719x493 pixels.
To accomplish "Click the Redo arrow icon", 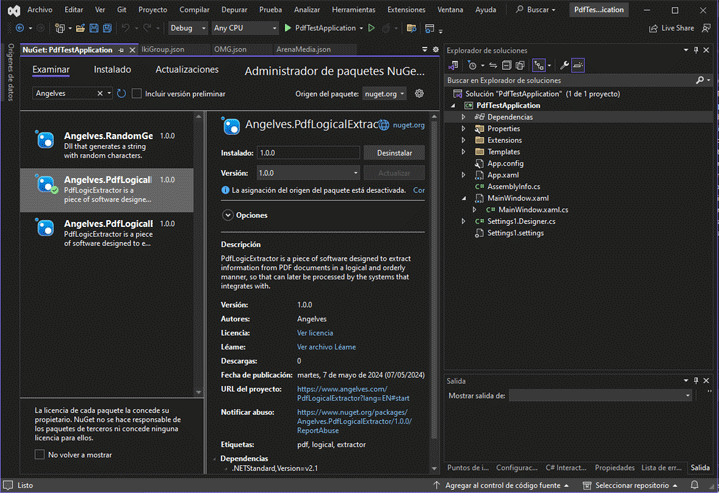I will 147,28.
